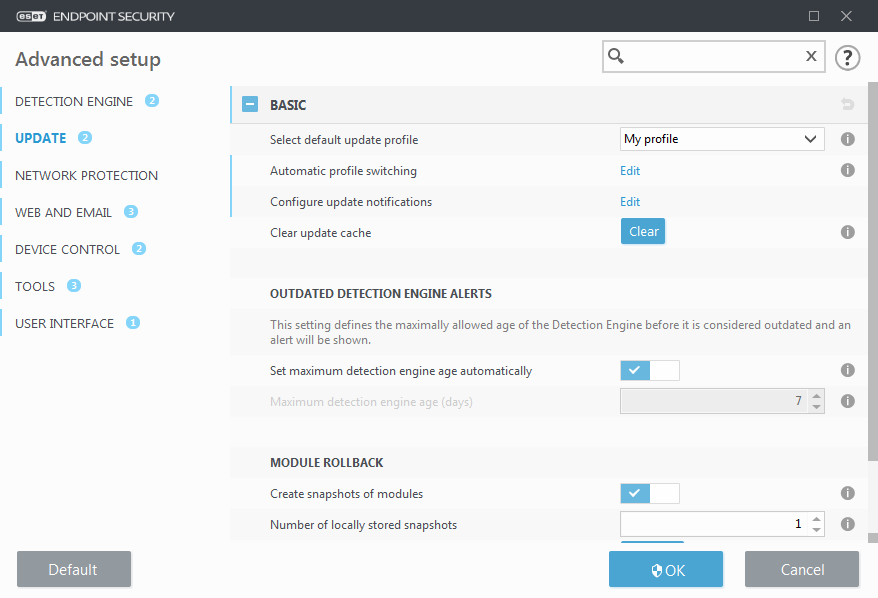This screenshot has width=878, height=598.
Task: Show info for Set maximum detection engine age automatically
Action: click(848, 370)
